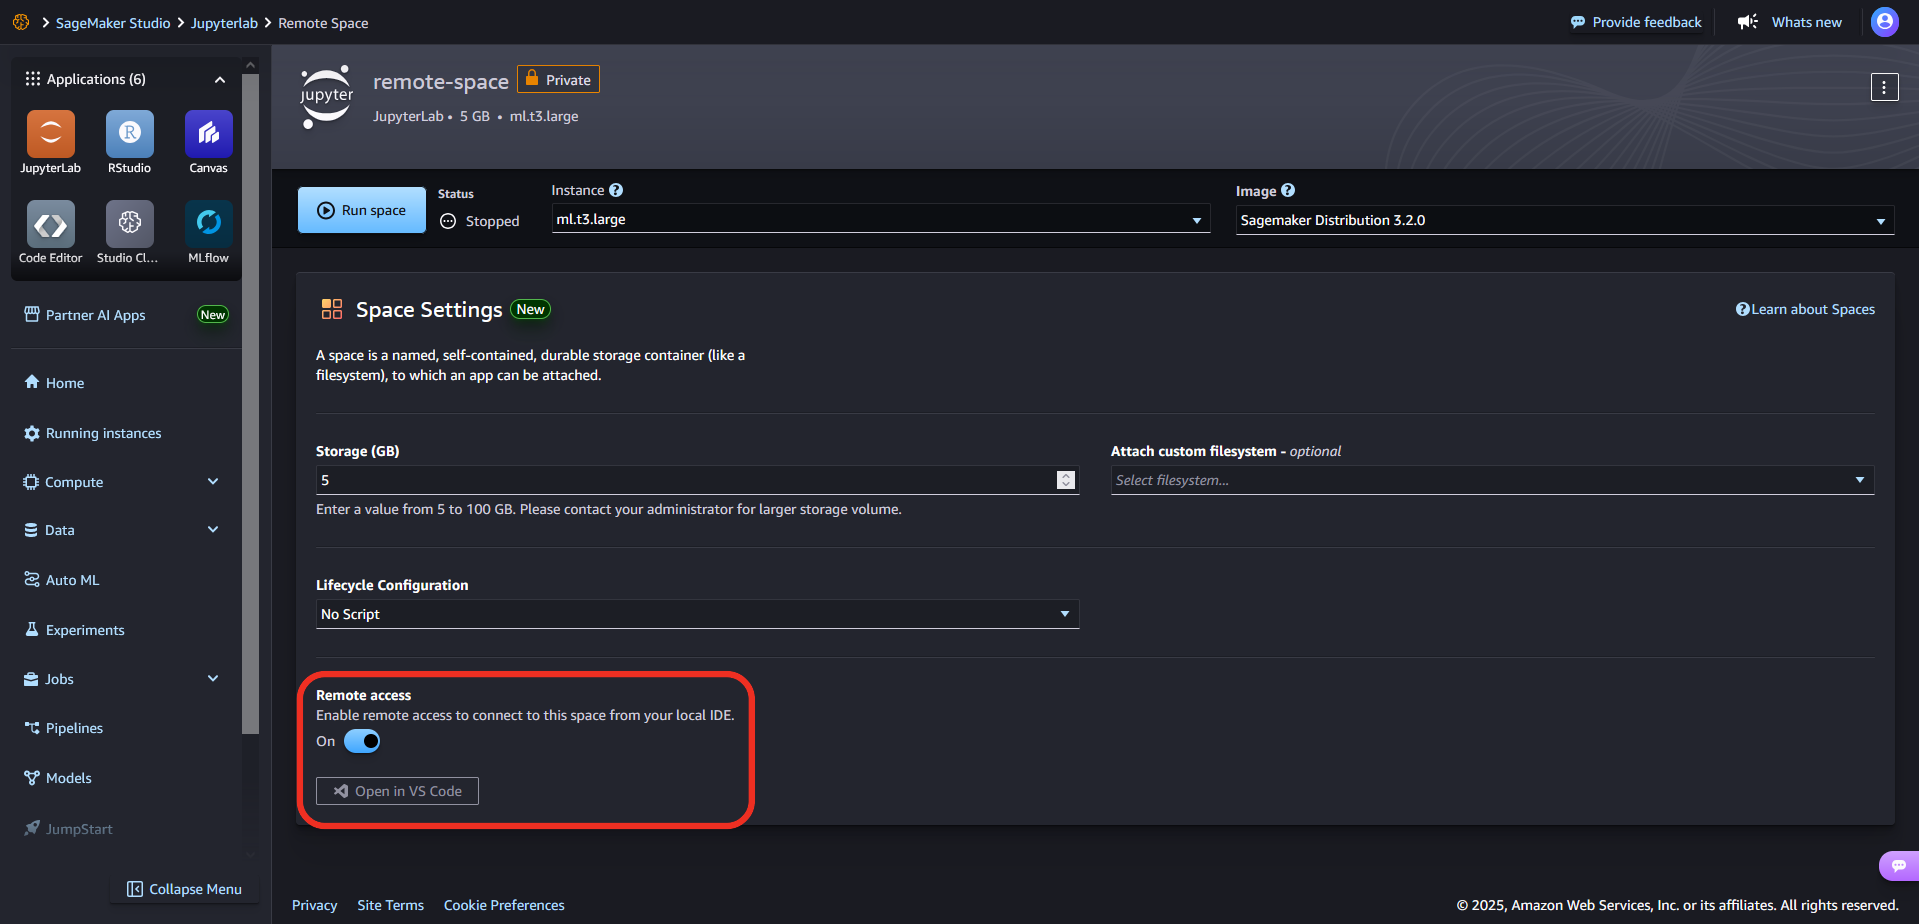Screen dimensions: 1919x924
Task: Open the Models page
Action: coord(69,778)
